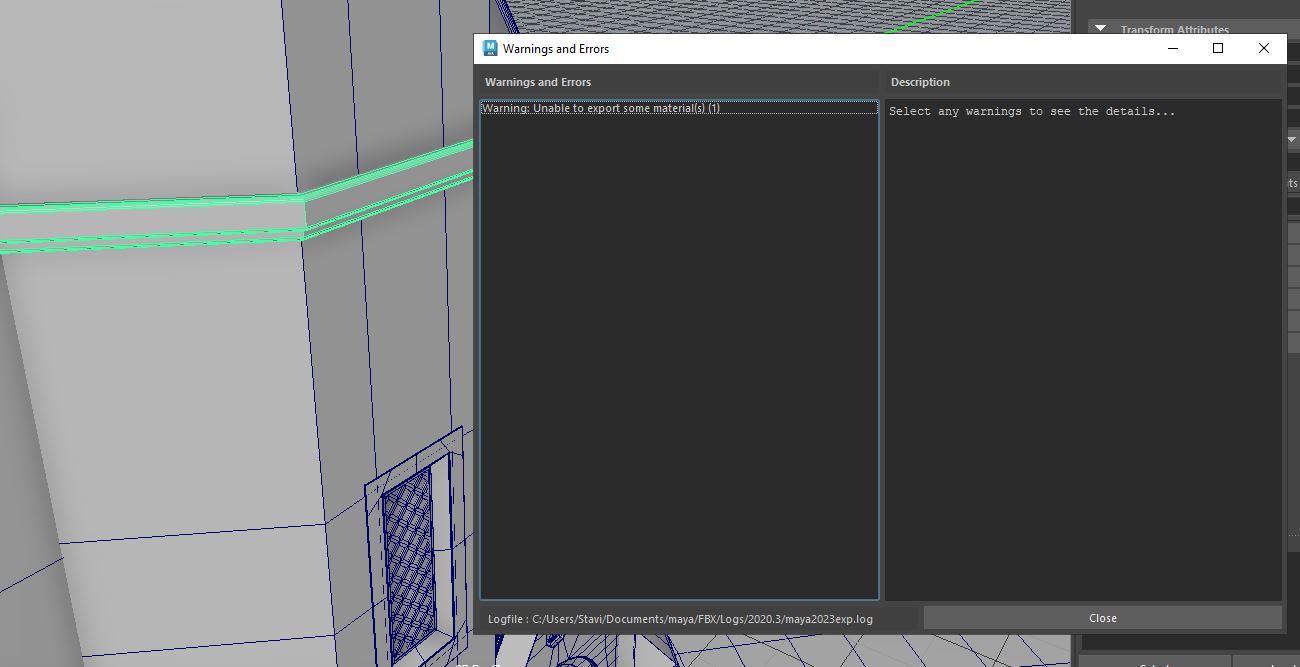Maximize the Warnings and Errors dialog
Screen dimensions: 1300x667
pos(1217,47)
